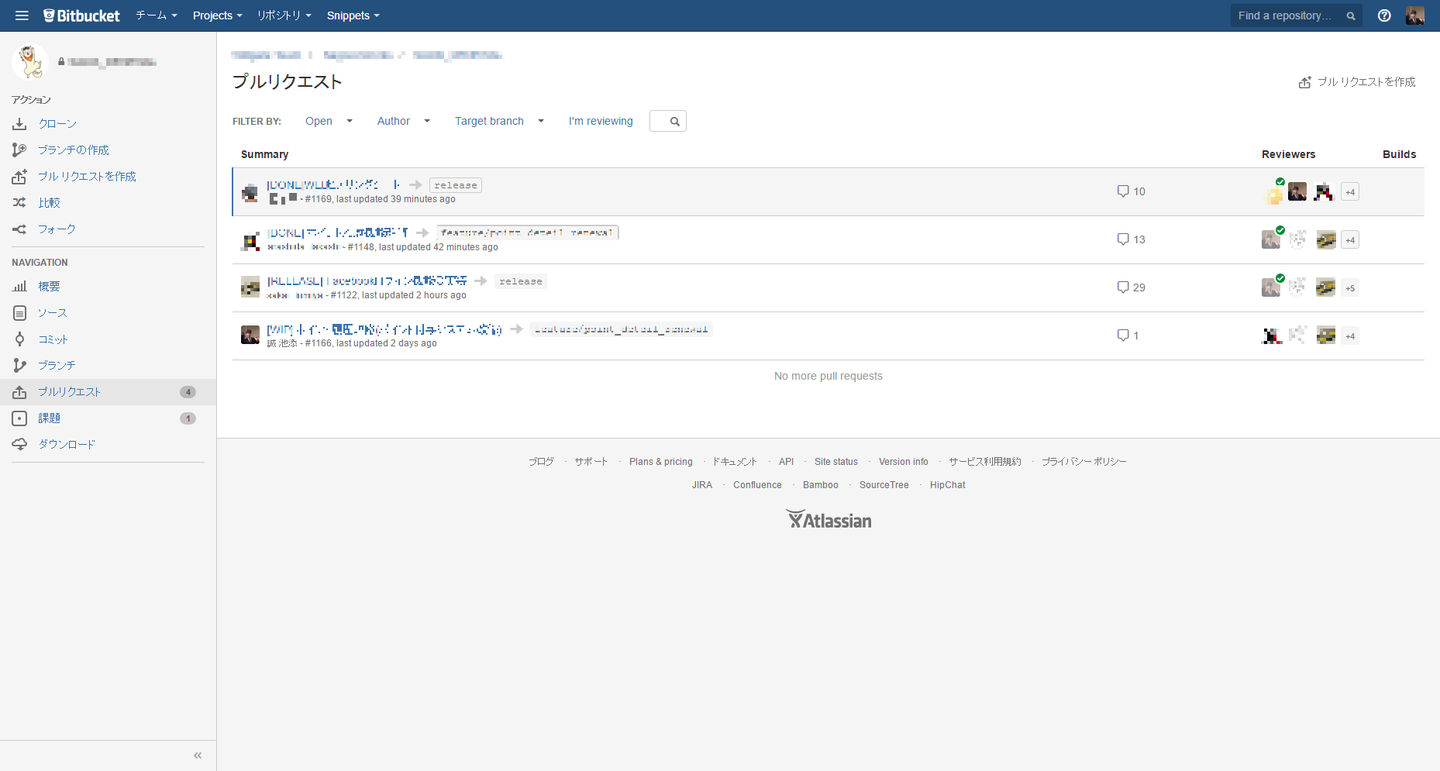The width and height of the screenshot is (1440, 771).
Task: Open pull request #1122 title link
Action: pos(366,281)
